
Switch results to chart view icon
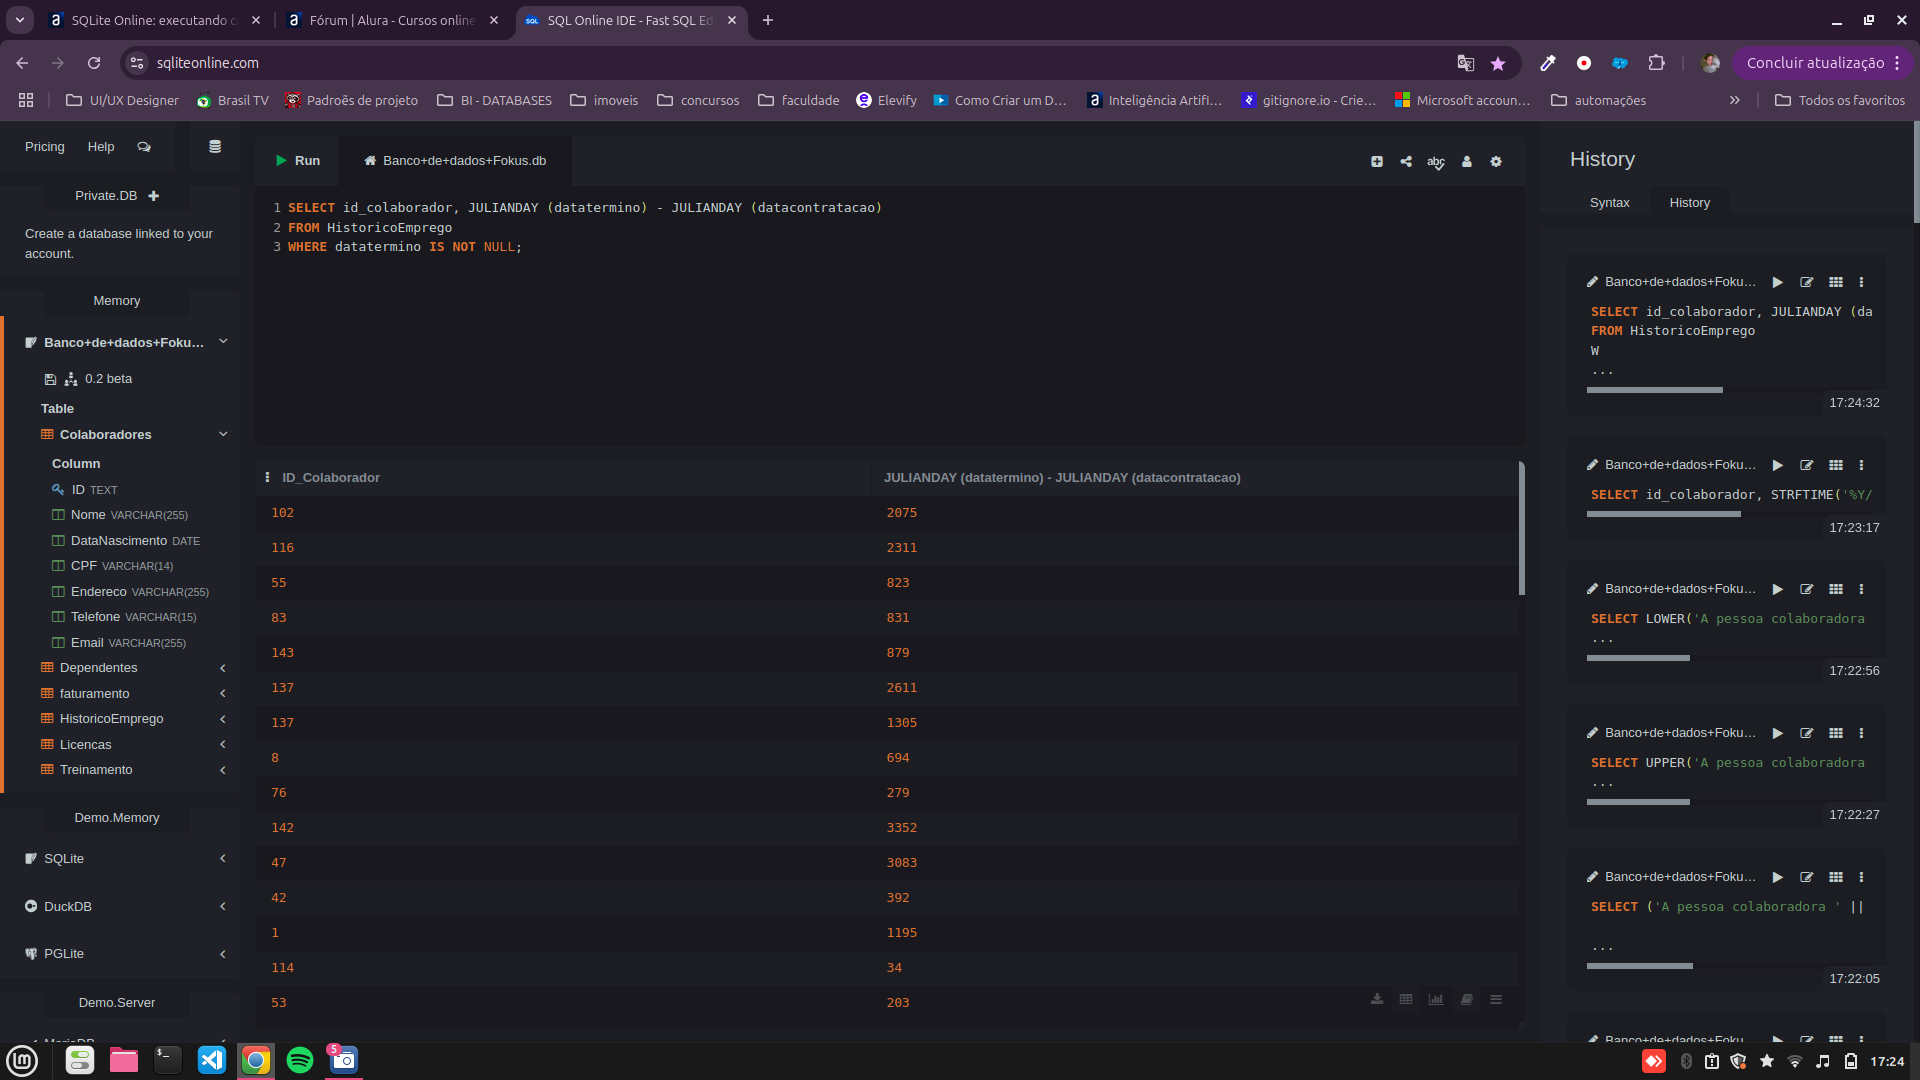point(1436,1000)
